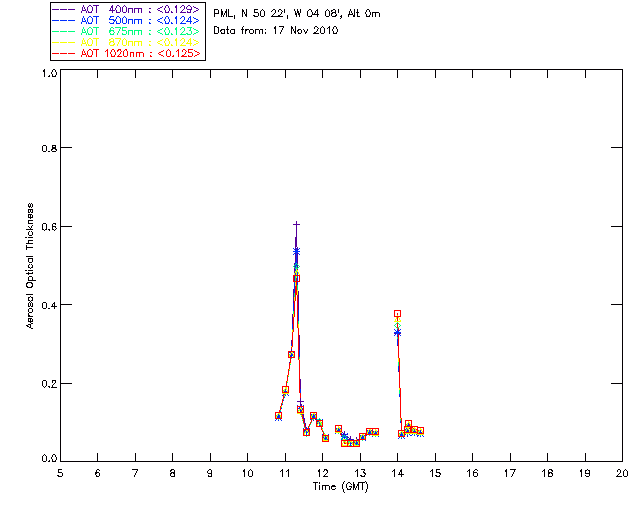Viewport: 640px width, 512px height.
Task: Click the blue dashed line sample in legend
Action: [64, 20]
